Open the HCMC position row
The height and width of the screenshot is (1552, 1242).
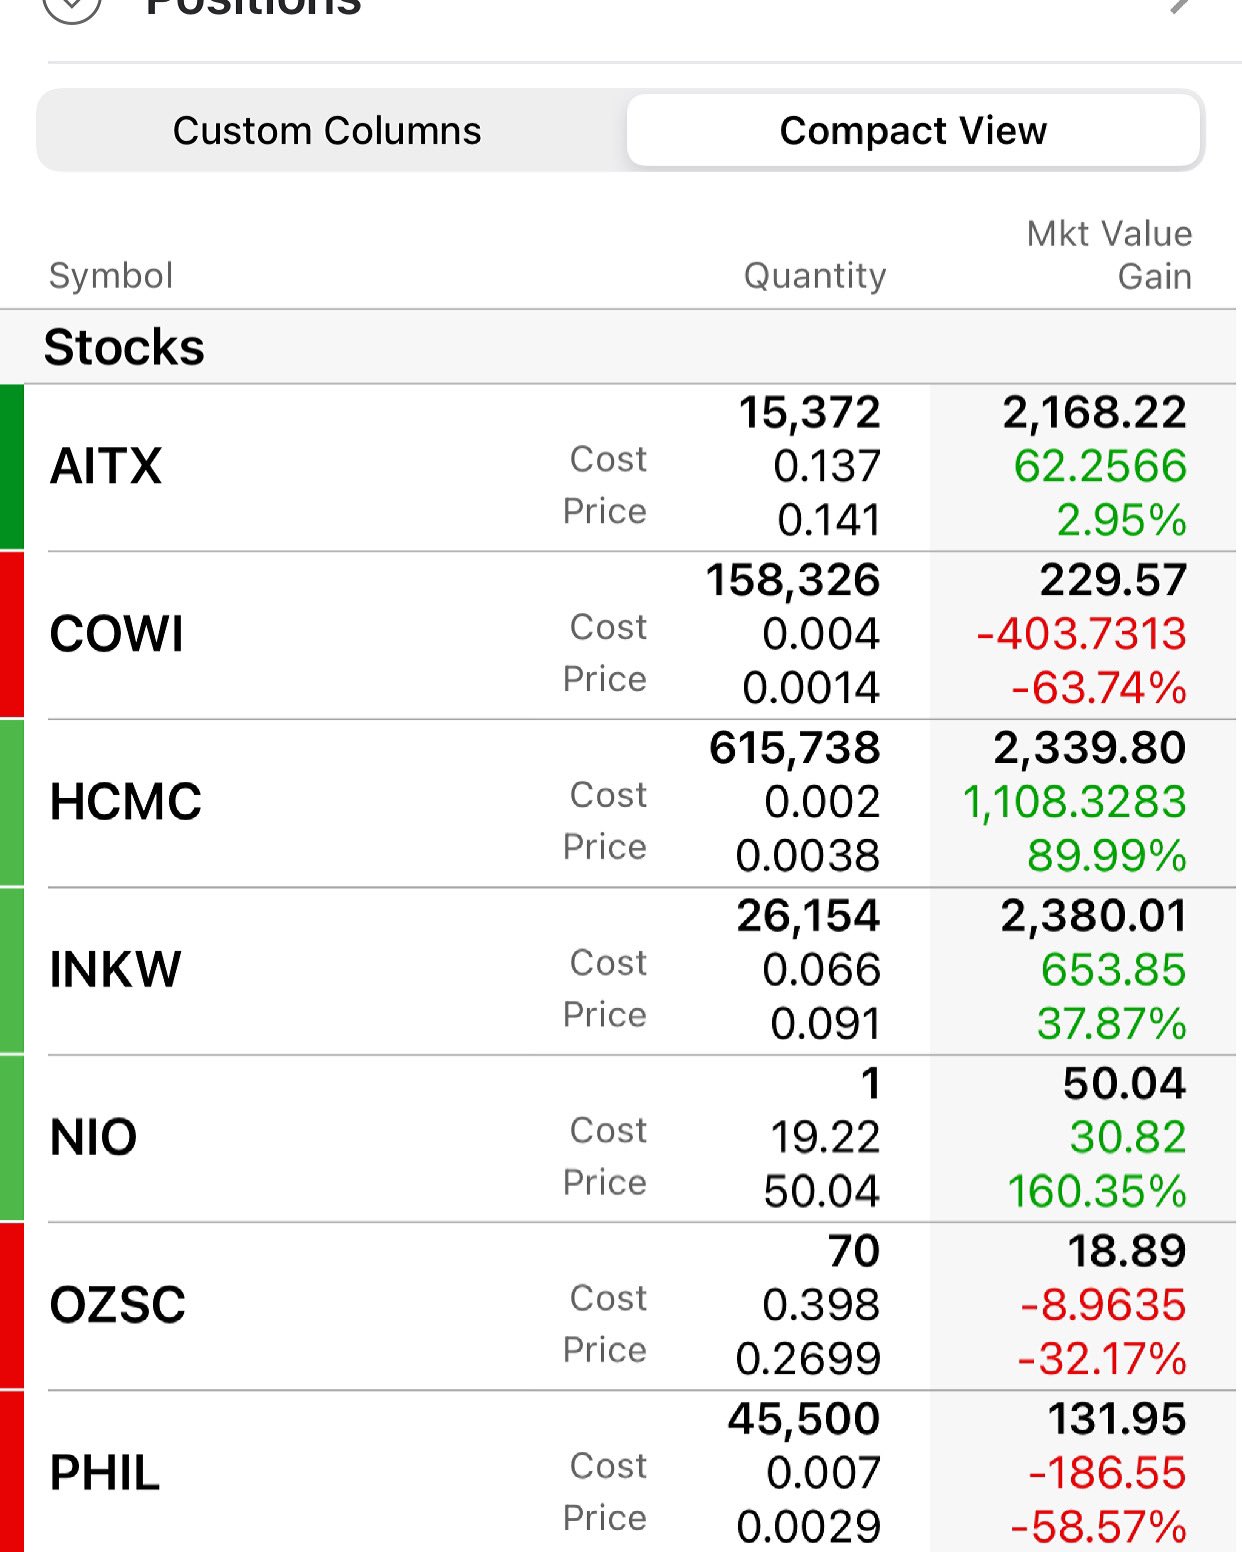(x=618, y=803)
